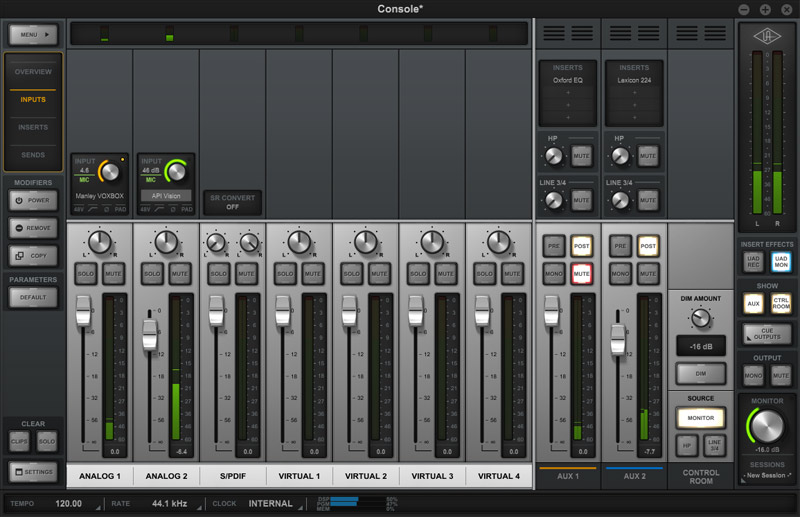800x517 pixels.
Task: Set Aux 1 to PRE routing
Action: coord(554,246)
